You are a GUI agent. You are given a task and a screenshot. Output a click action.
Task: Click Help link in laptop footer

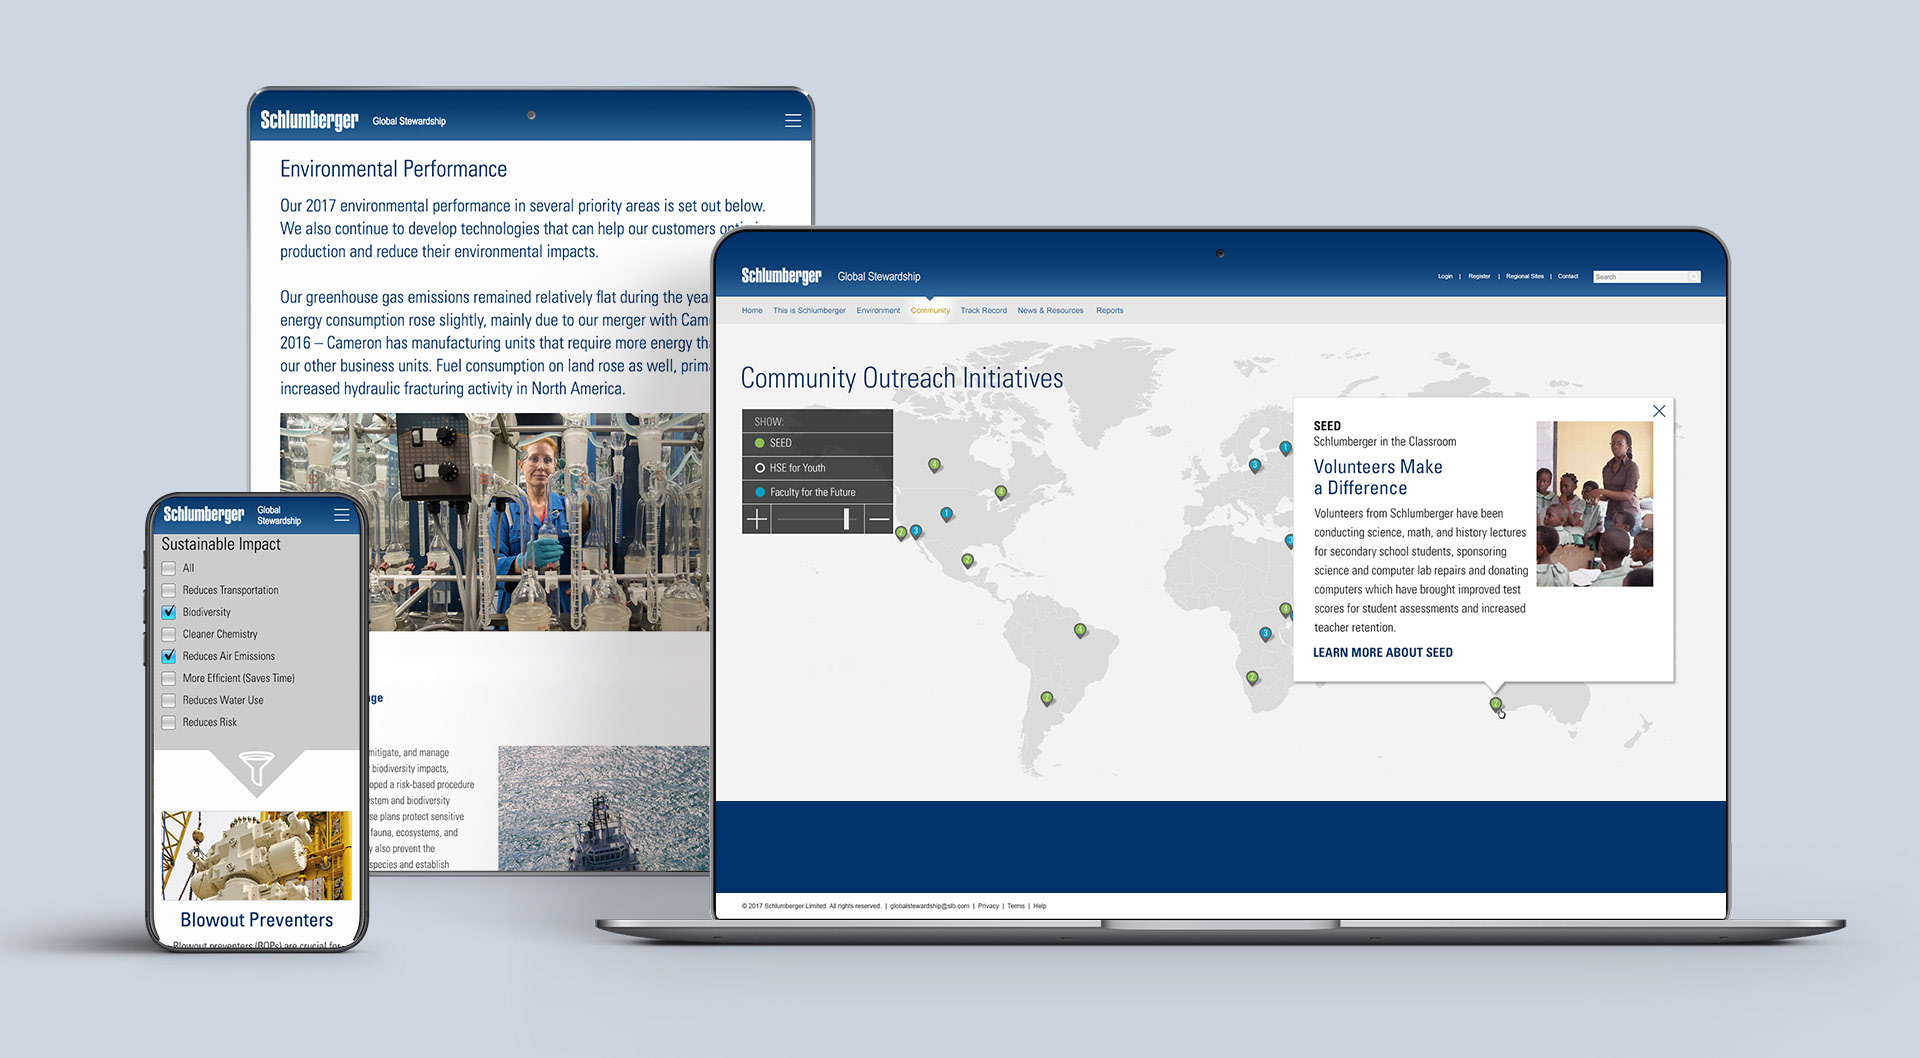click(x=1040, y=906)
